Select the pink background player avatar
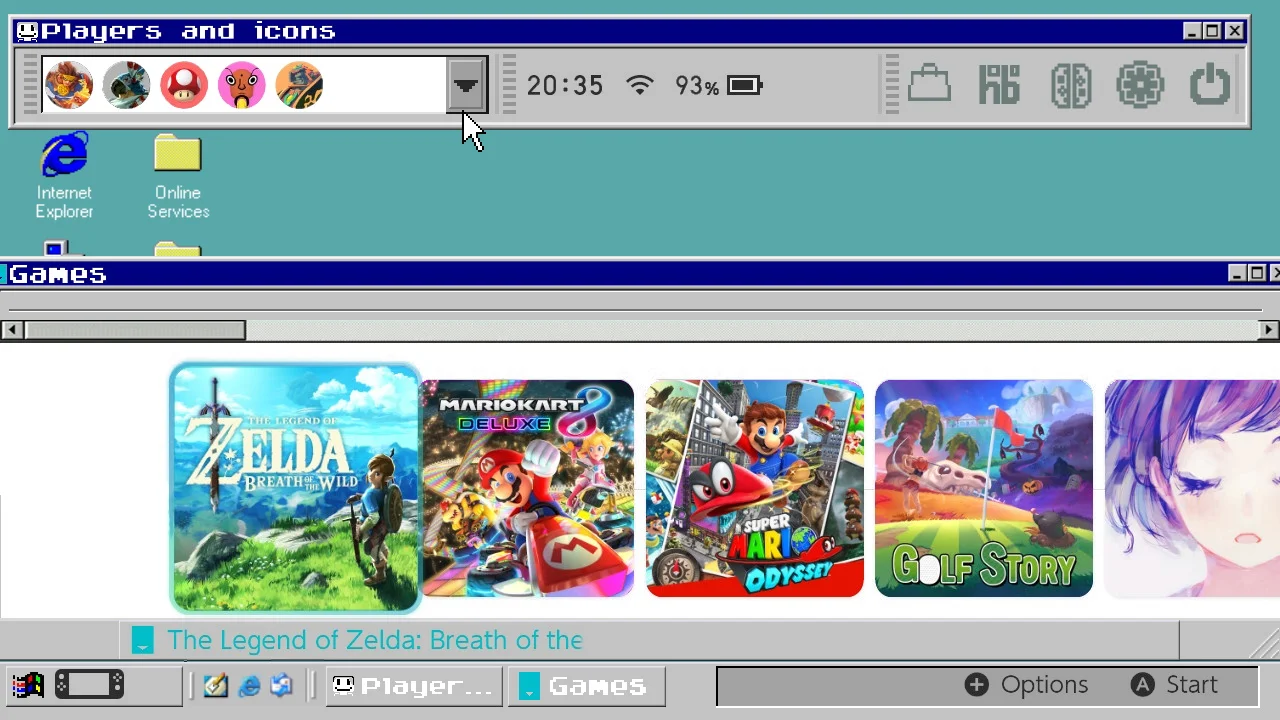This screenshot has width=1280, height=720. [x=241, y=85]
